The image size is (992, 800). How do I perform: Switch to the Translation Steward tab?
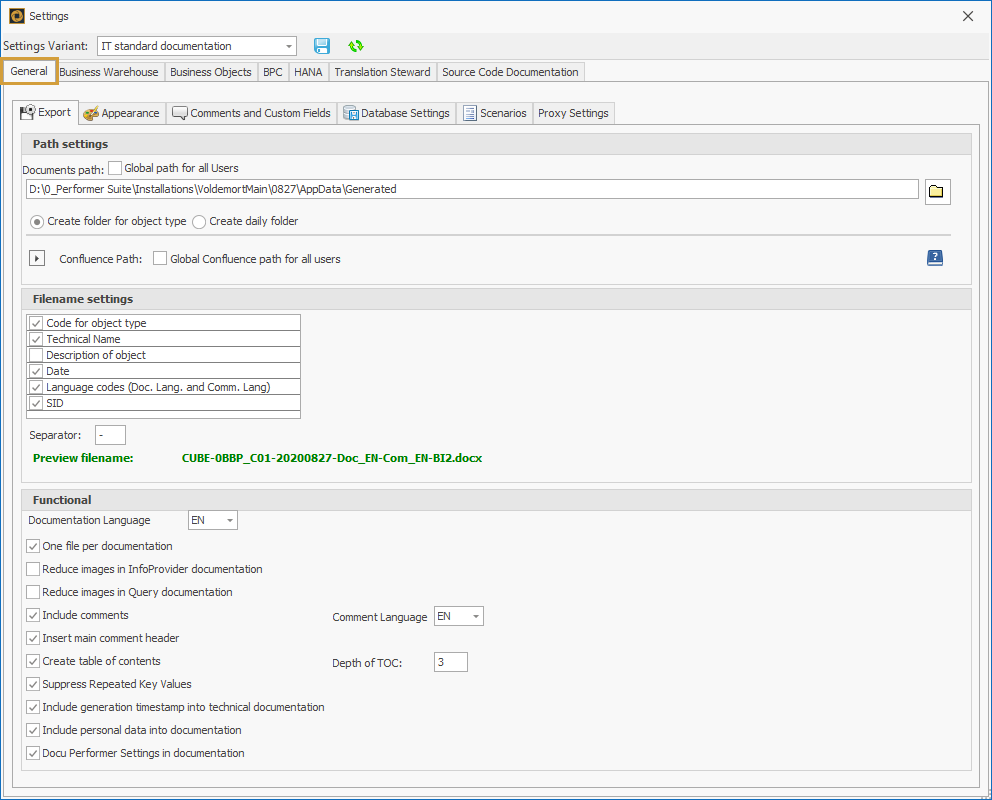click(382, 72)
